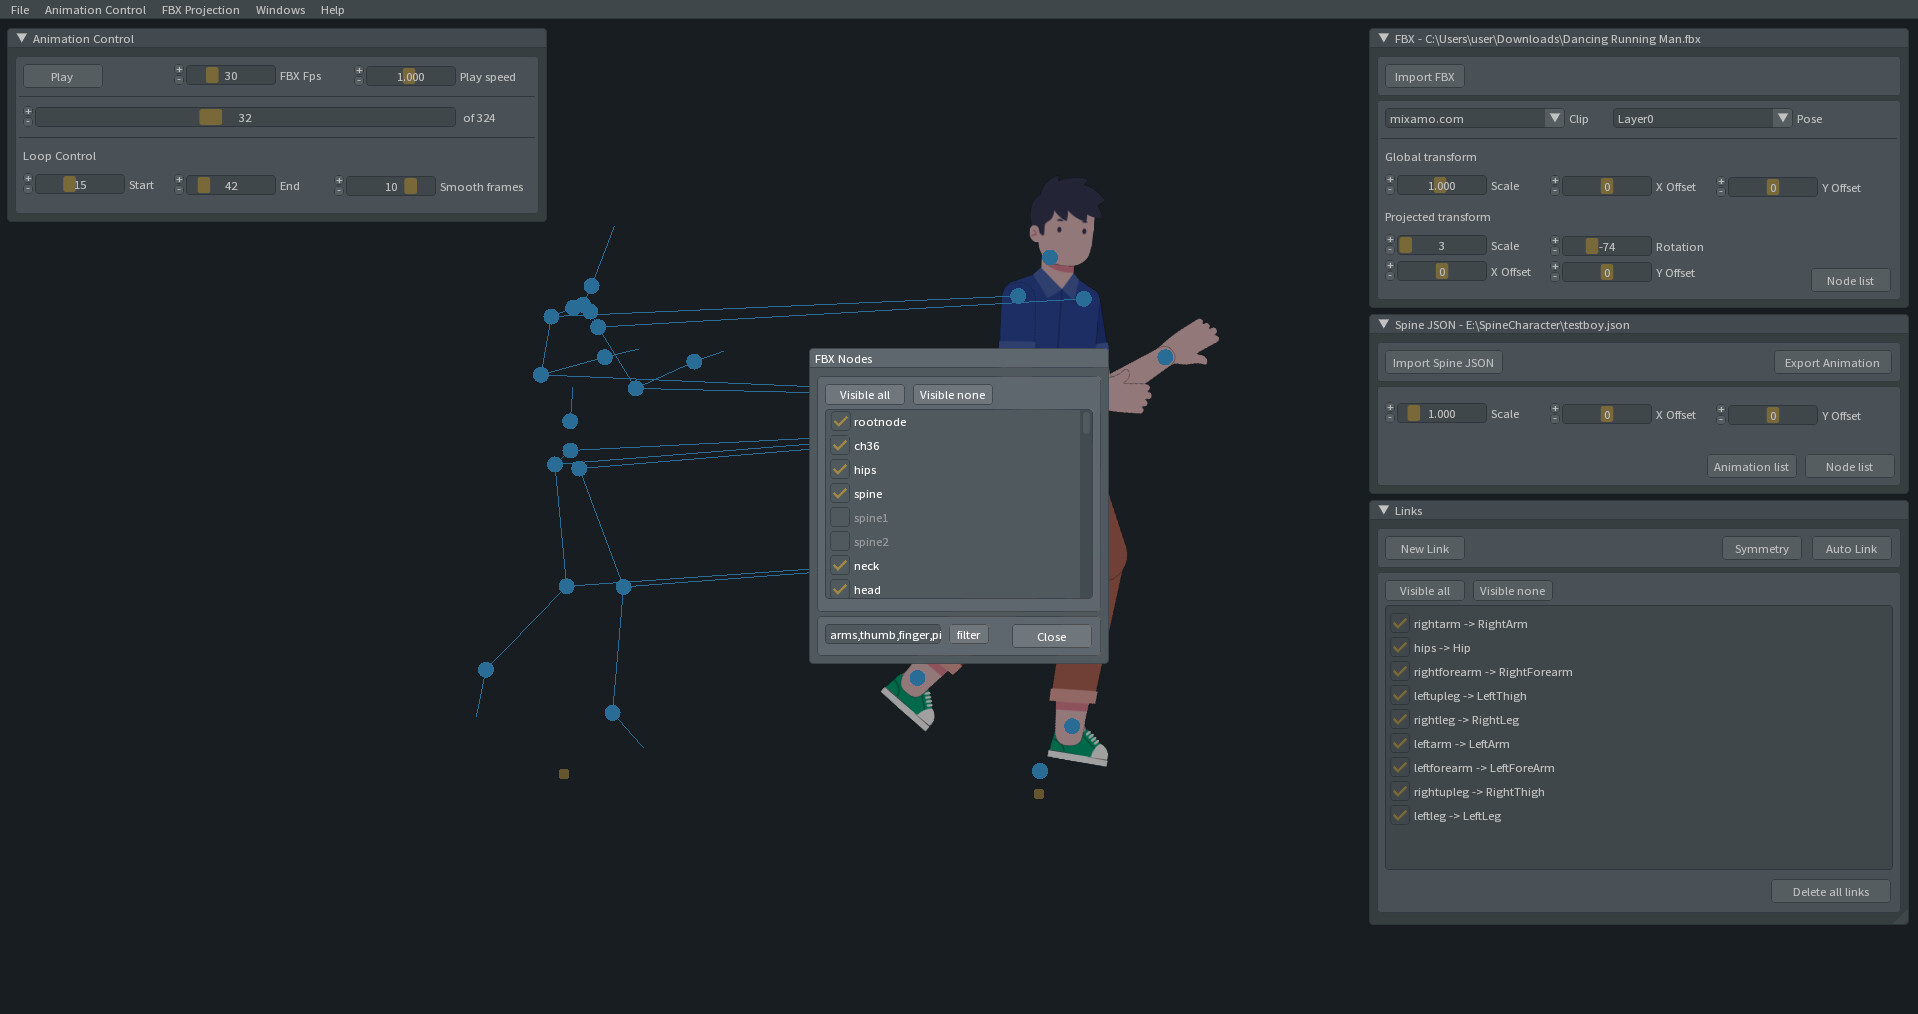The height and width of the screenshot is (1014, 1918).
Task: Click the Play button
Action: [x=61, y=76]
